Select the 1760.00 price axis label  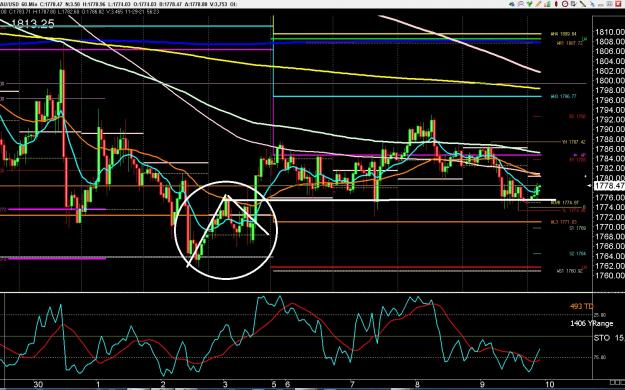[609, 276]
